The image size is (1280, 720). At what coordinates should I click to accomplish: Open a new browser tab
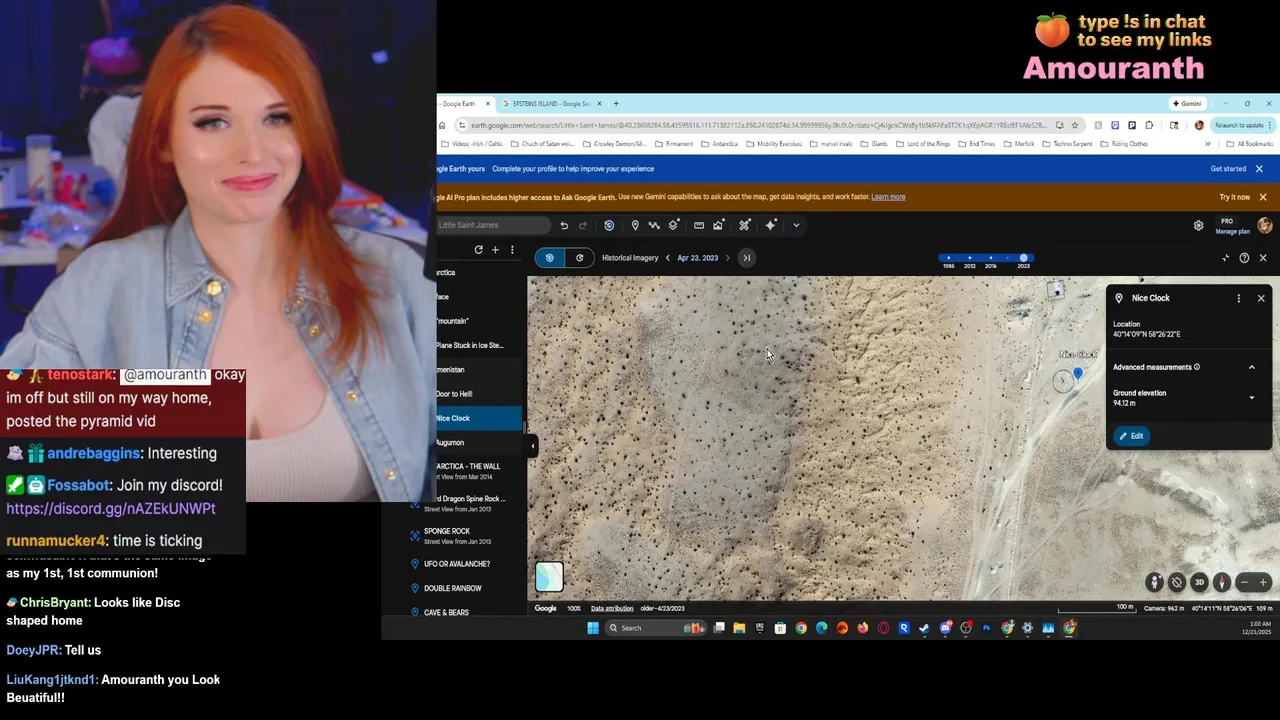616,104
